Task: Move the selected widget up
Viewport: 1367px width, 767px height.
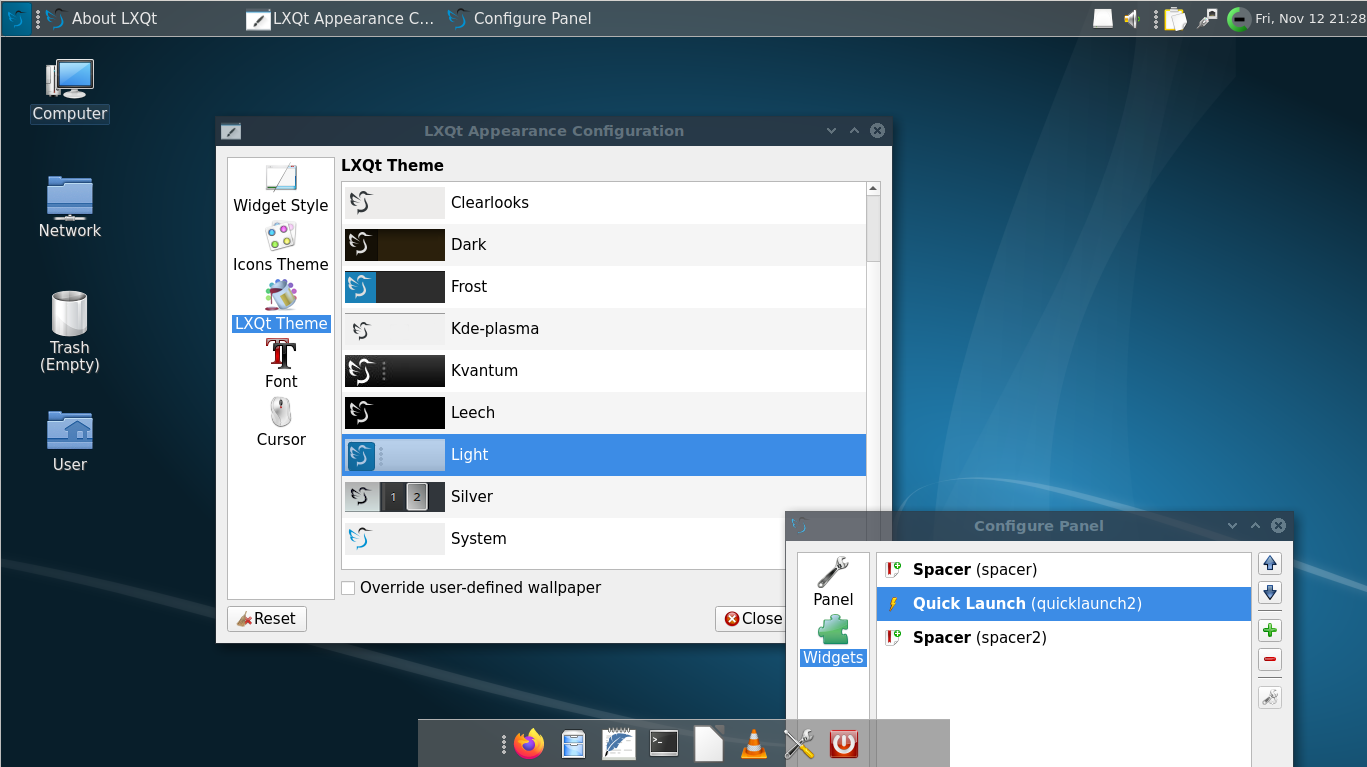Action: pos(1269,564)
